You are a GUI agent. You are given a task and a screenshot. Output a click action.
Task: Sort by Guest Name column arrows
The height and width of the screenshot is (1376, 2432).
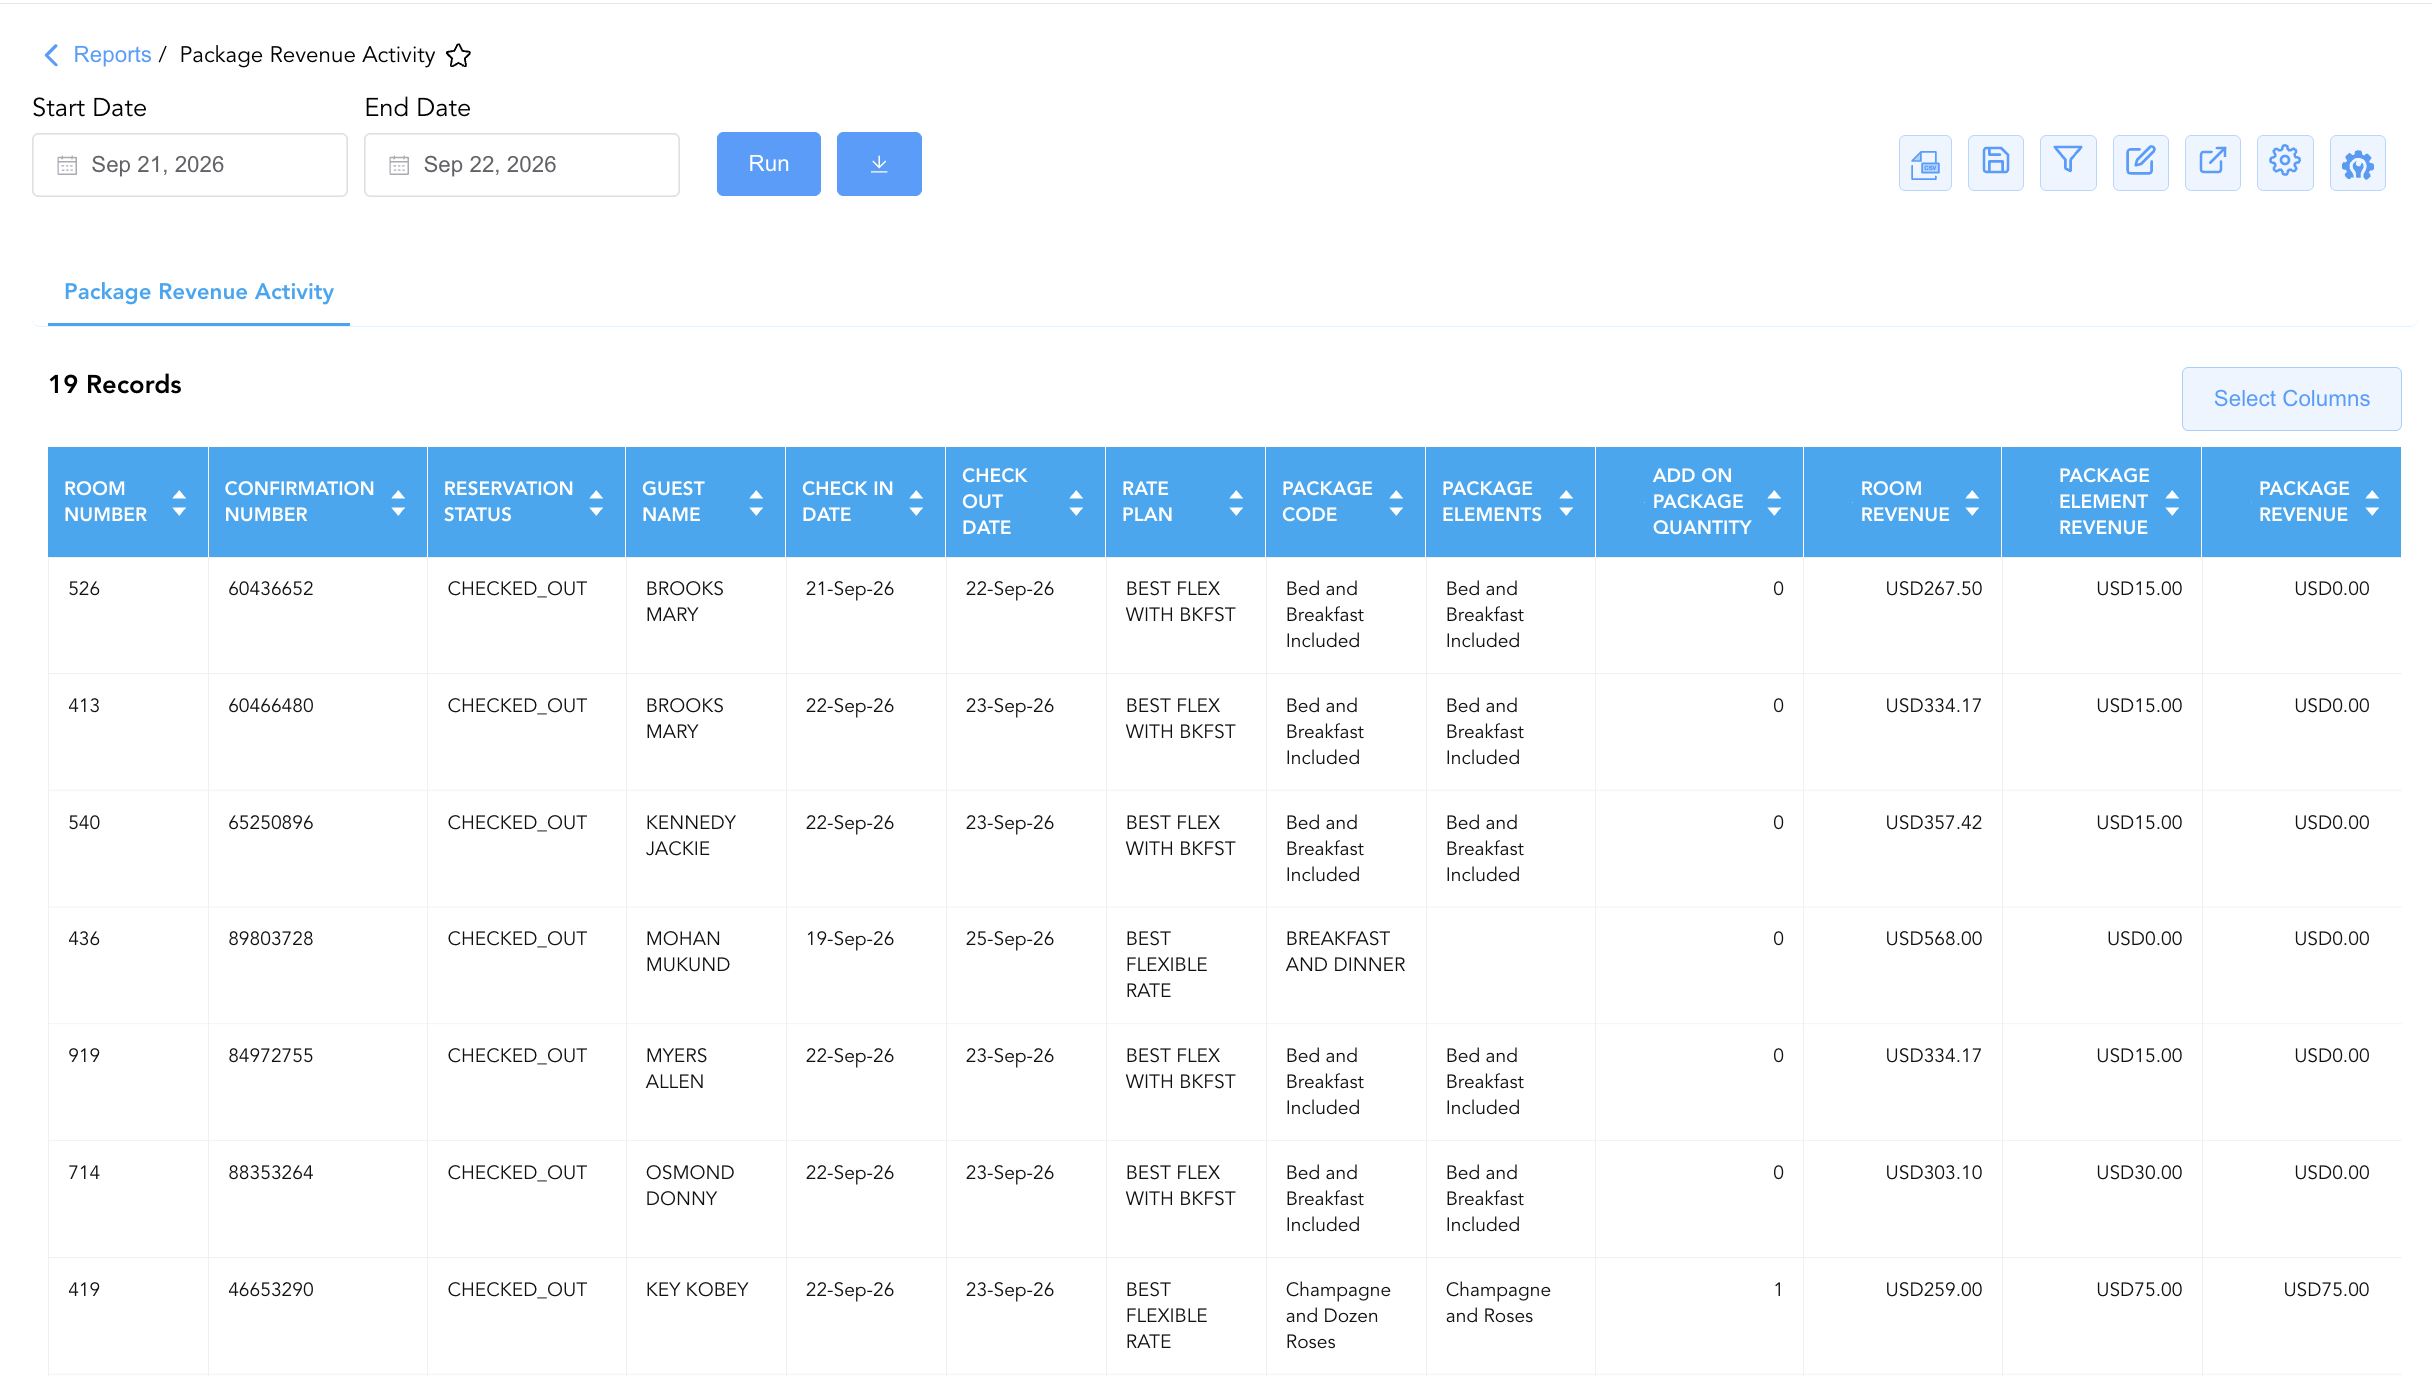click(x=756, y=502)
